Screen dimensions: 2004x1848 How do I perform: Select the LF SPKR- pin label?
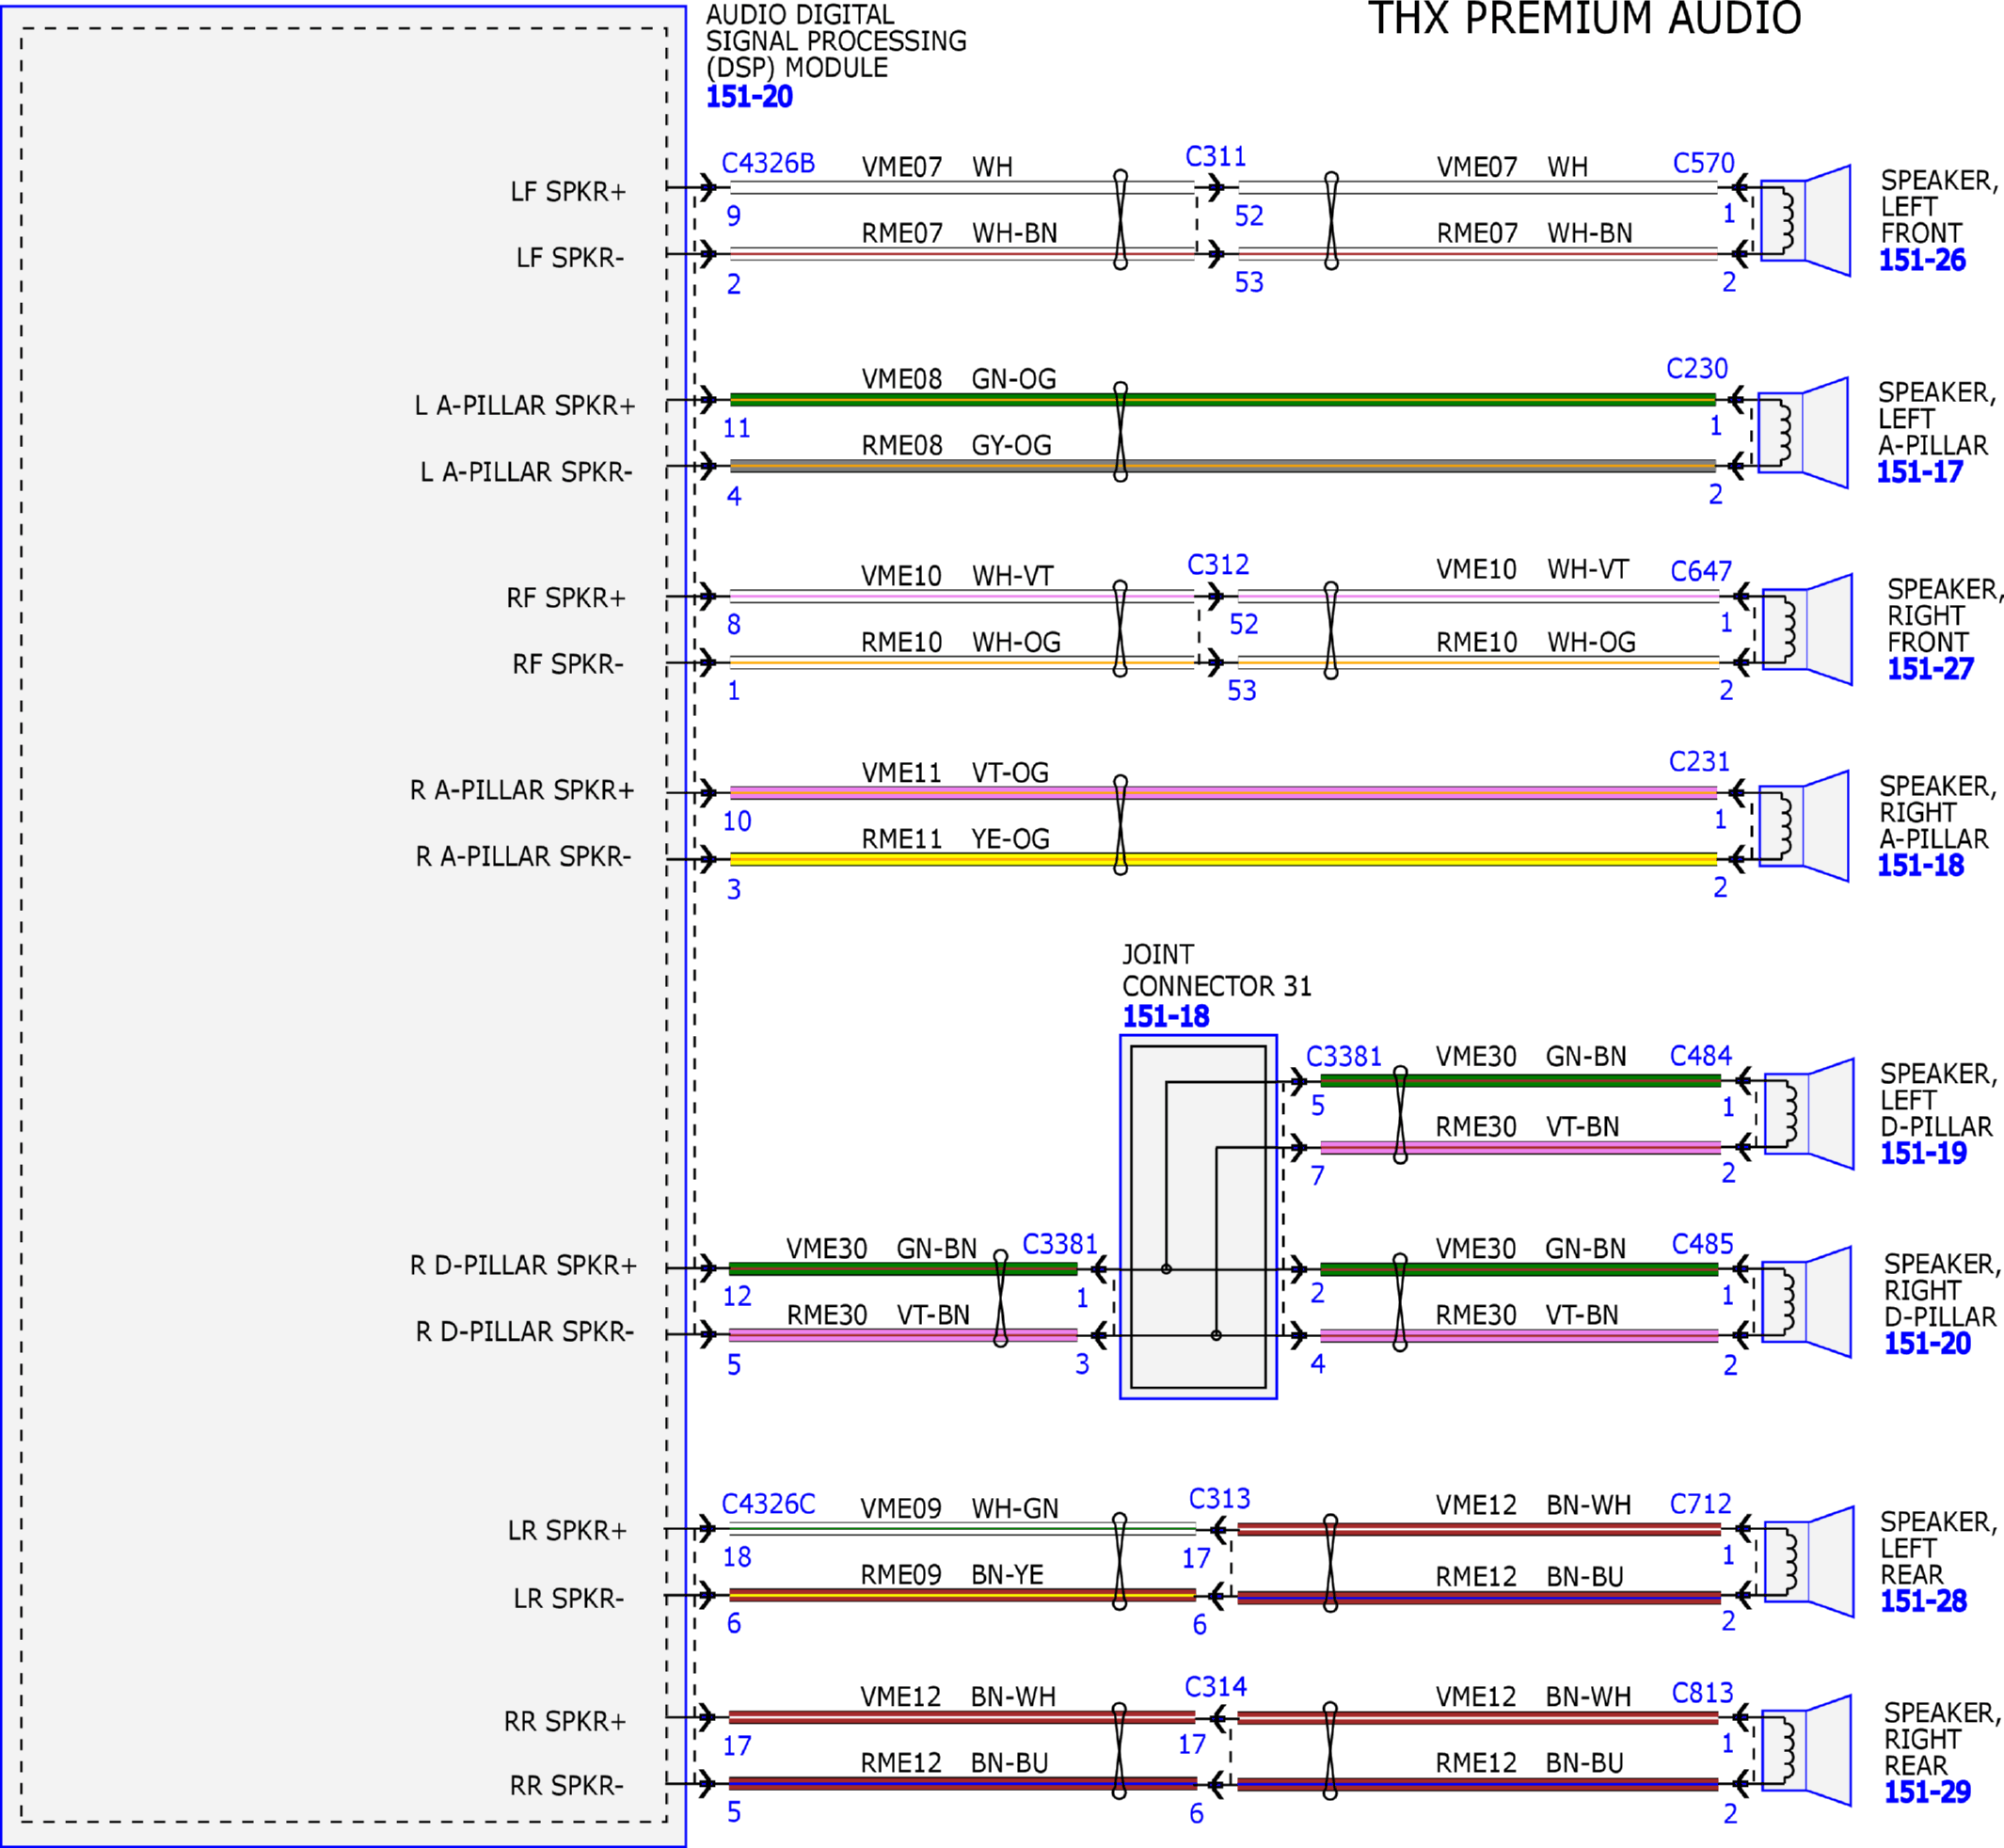570,258
